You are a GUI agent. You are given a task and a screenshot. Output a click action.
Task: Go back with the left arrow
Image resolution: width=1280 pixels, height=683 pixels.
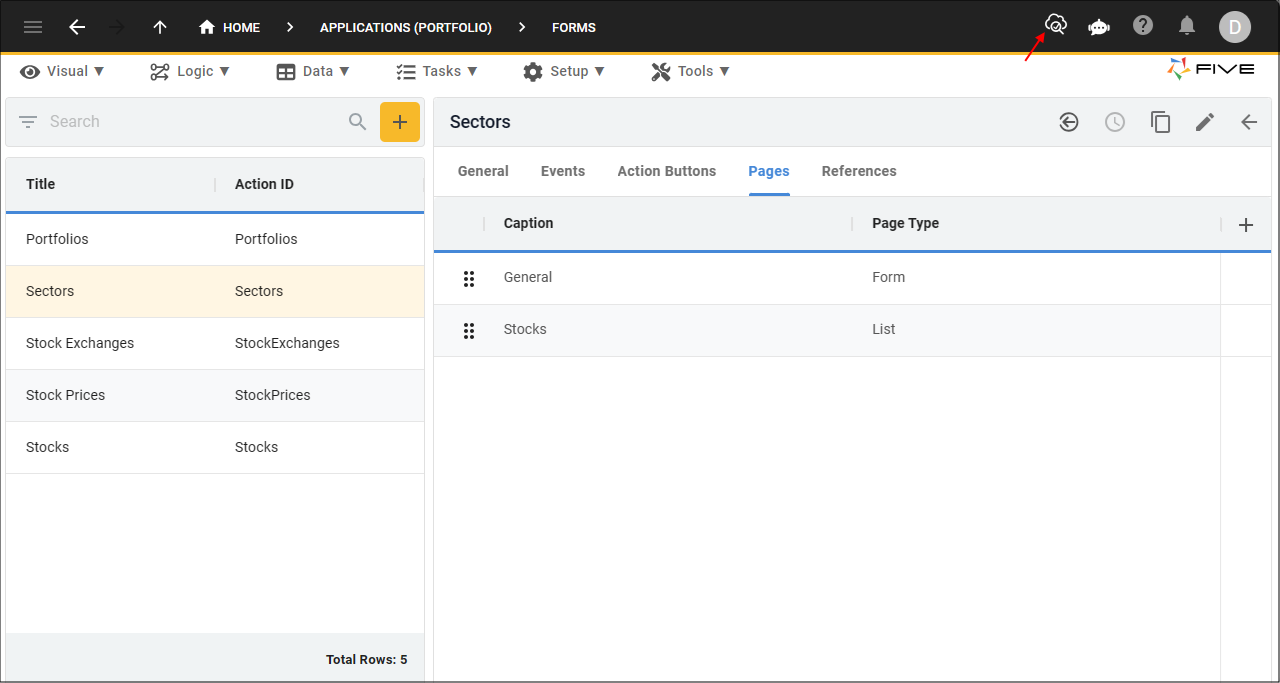tap(77, 27)
